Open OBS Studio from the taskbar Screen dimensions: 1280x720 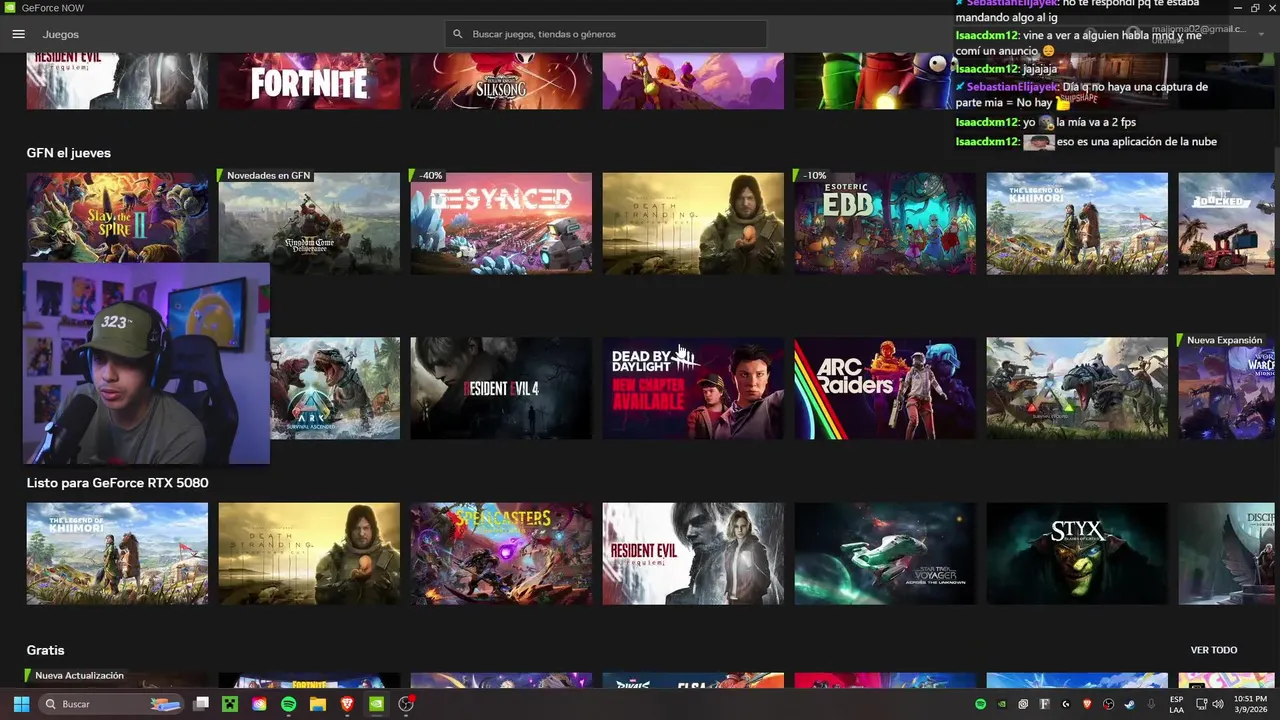point(406,704)
